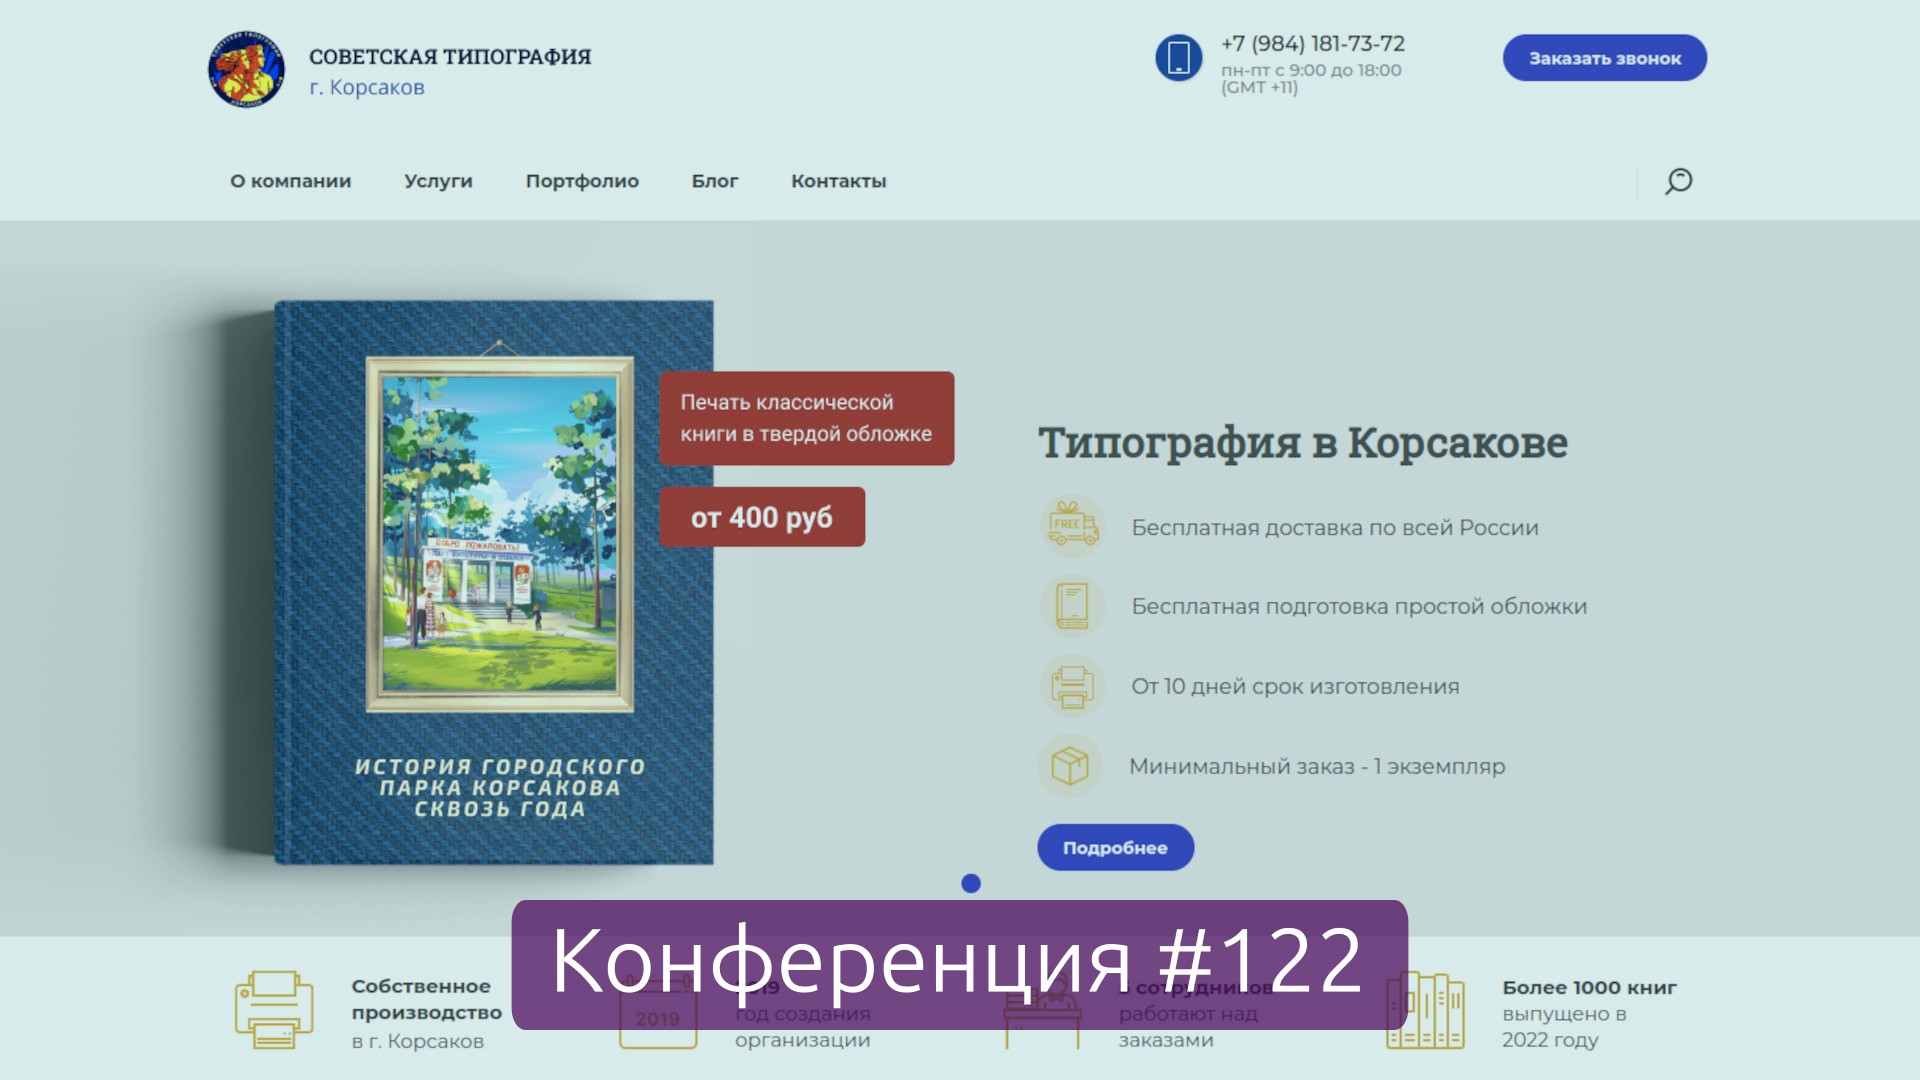Click the Советская Типография site title
This screenshot has width=1920, height=1080.
coord(450,57)
